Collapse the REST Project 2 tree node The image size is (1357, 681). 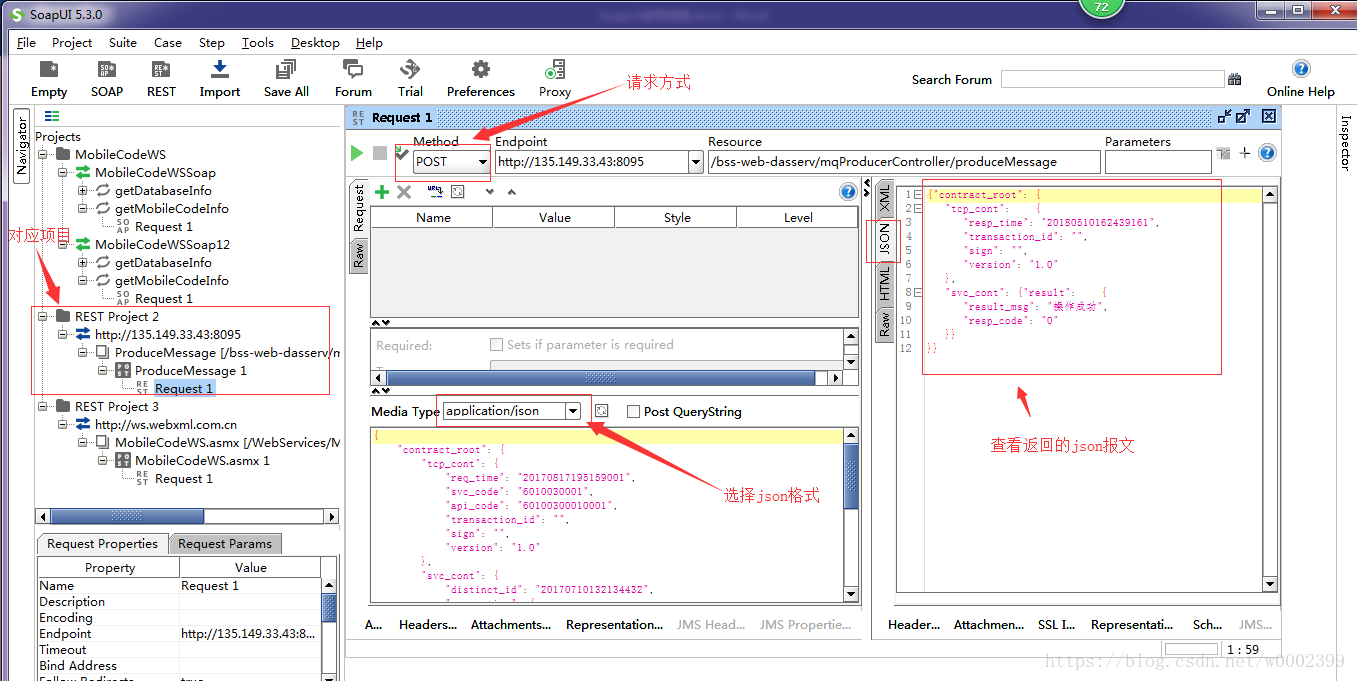[x=43, y=316]
